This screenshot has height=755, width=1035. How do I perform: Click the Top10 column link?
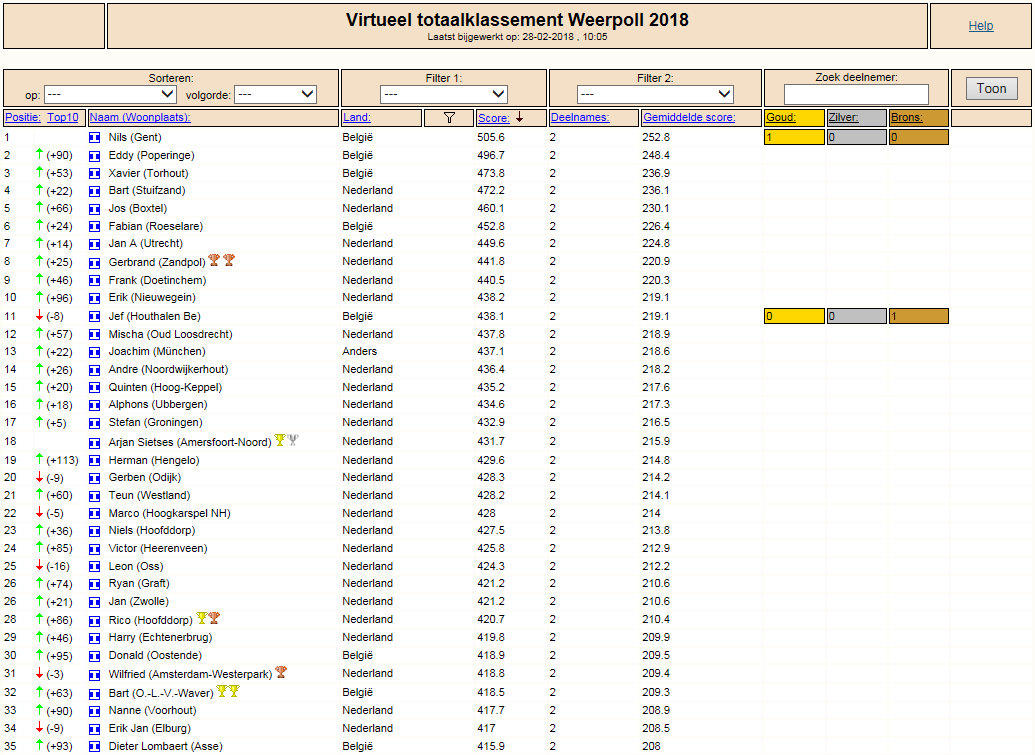point(63,117)
